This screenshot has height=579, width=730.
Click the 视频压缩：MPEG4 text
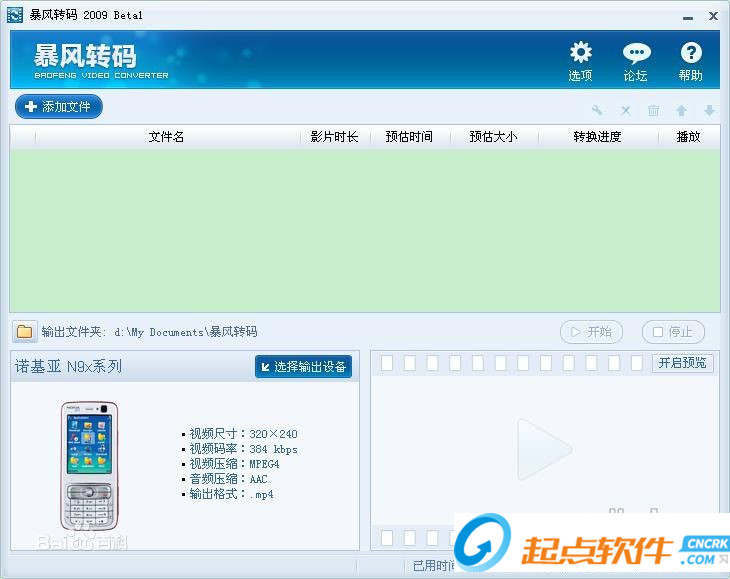[234, 464]
